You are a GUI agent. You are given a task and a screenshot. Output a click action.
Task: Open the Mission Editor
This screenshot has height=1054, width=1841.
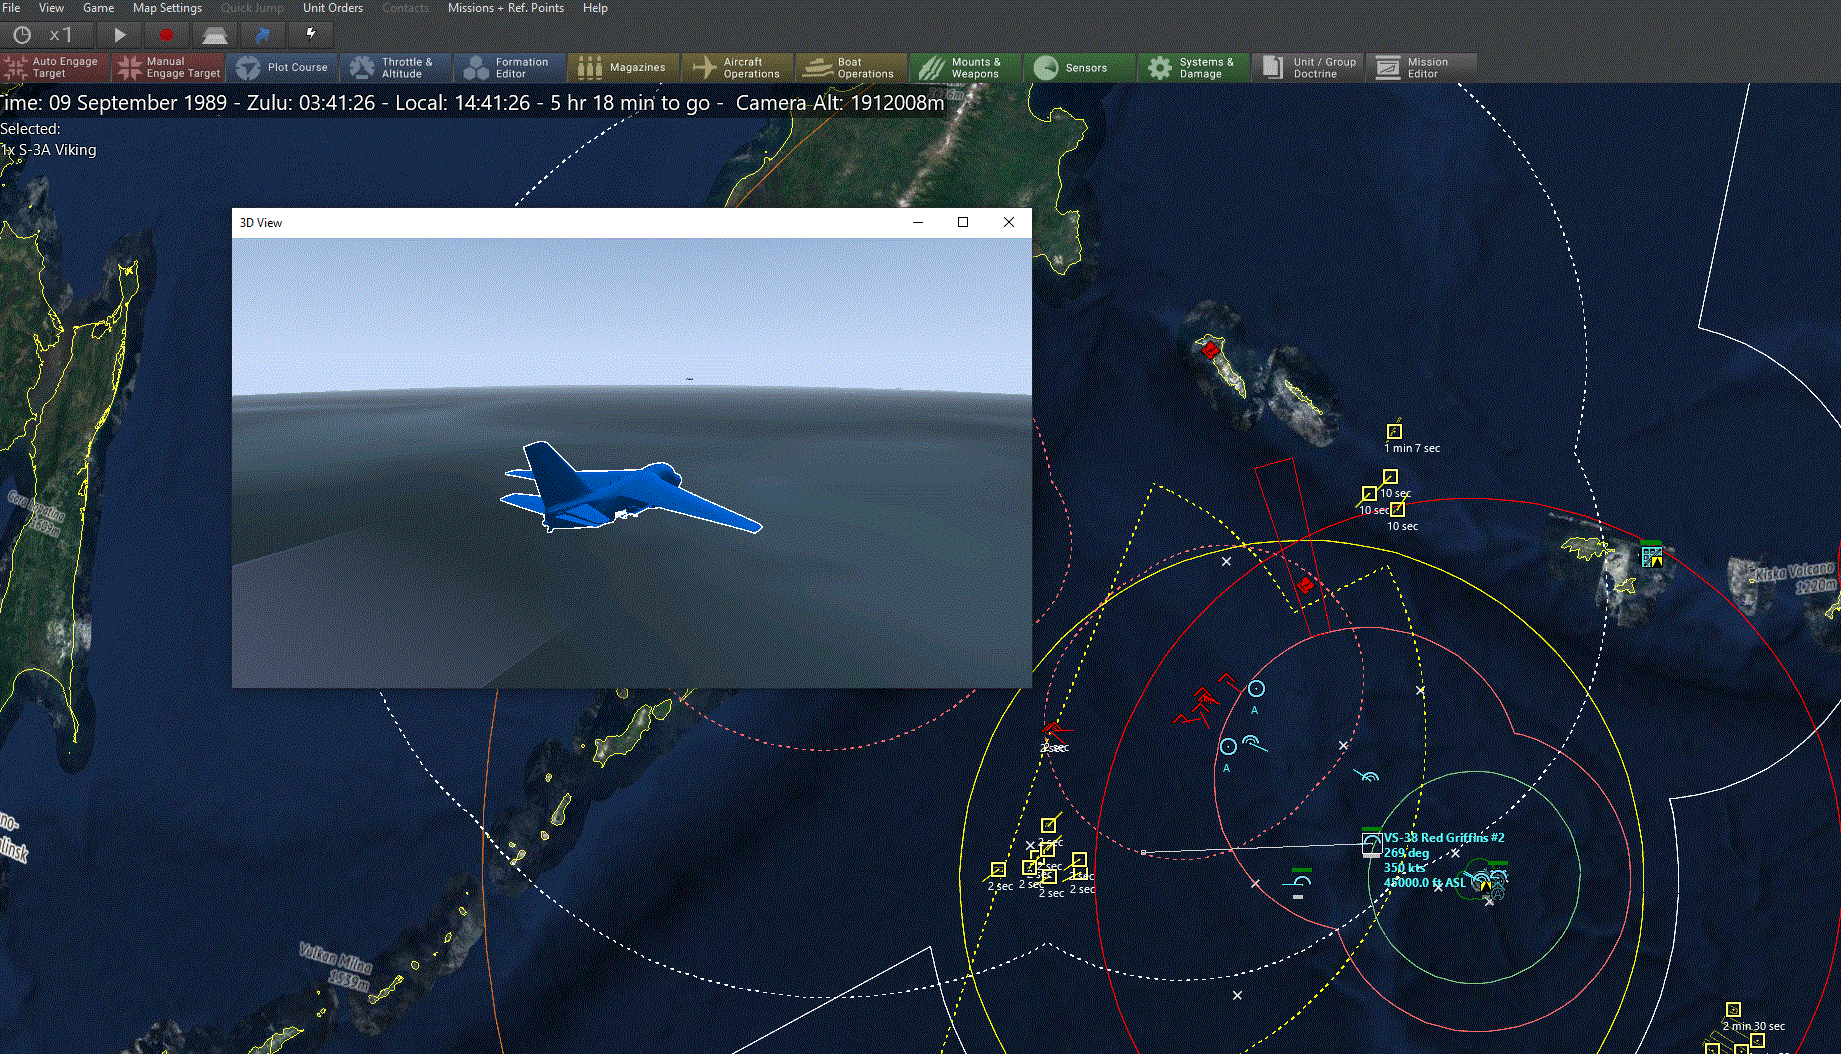pos(1421,67)
